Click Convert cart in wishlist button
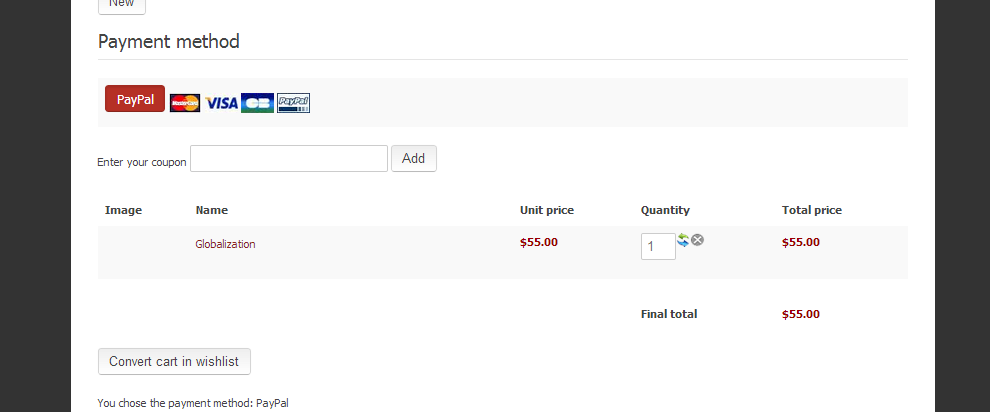Screen dimensions: 990x412 click(174, 361)
